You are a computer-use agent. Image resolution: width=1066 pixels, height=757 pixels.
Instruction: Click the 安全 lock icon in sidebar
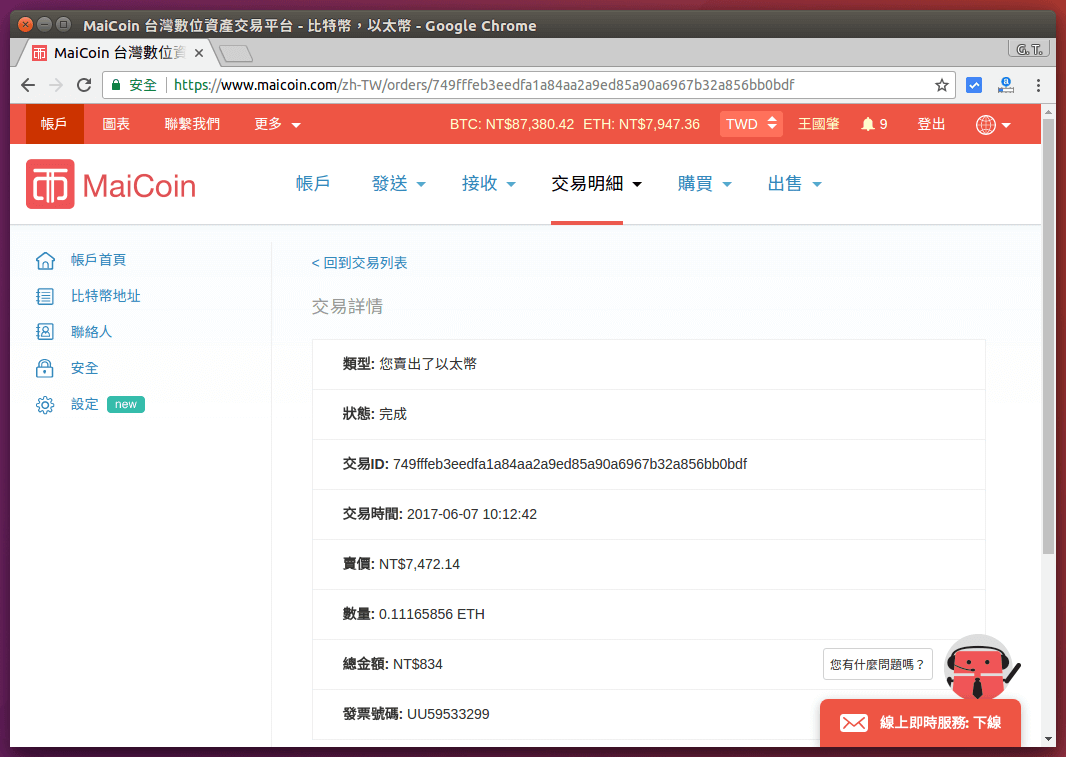point(44,367)
